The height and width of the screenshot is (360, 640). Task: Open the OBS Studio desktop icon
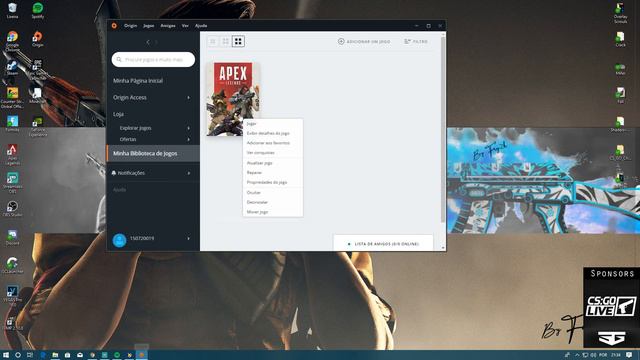12,209
